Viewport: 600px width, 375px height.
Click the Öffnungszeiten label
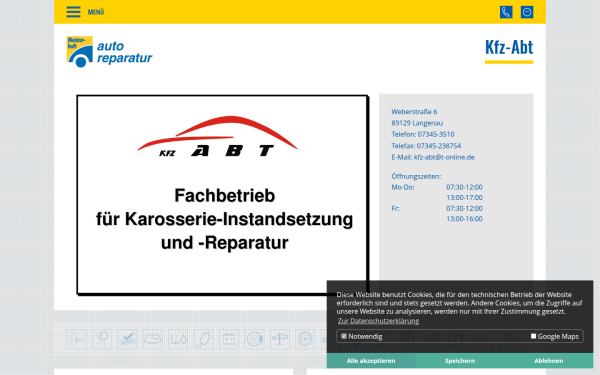(416, 176)
